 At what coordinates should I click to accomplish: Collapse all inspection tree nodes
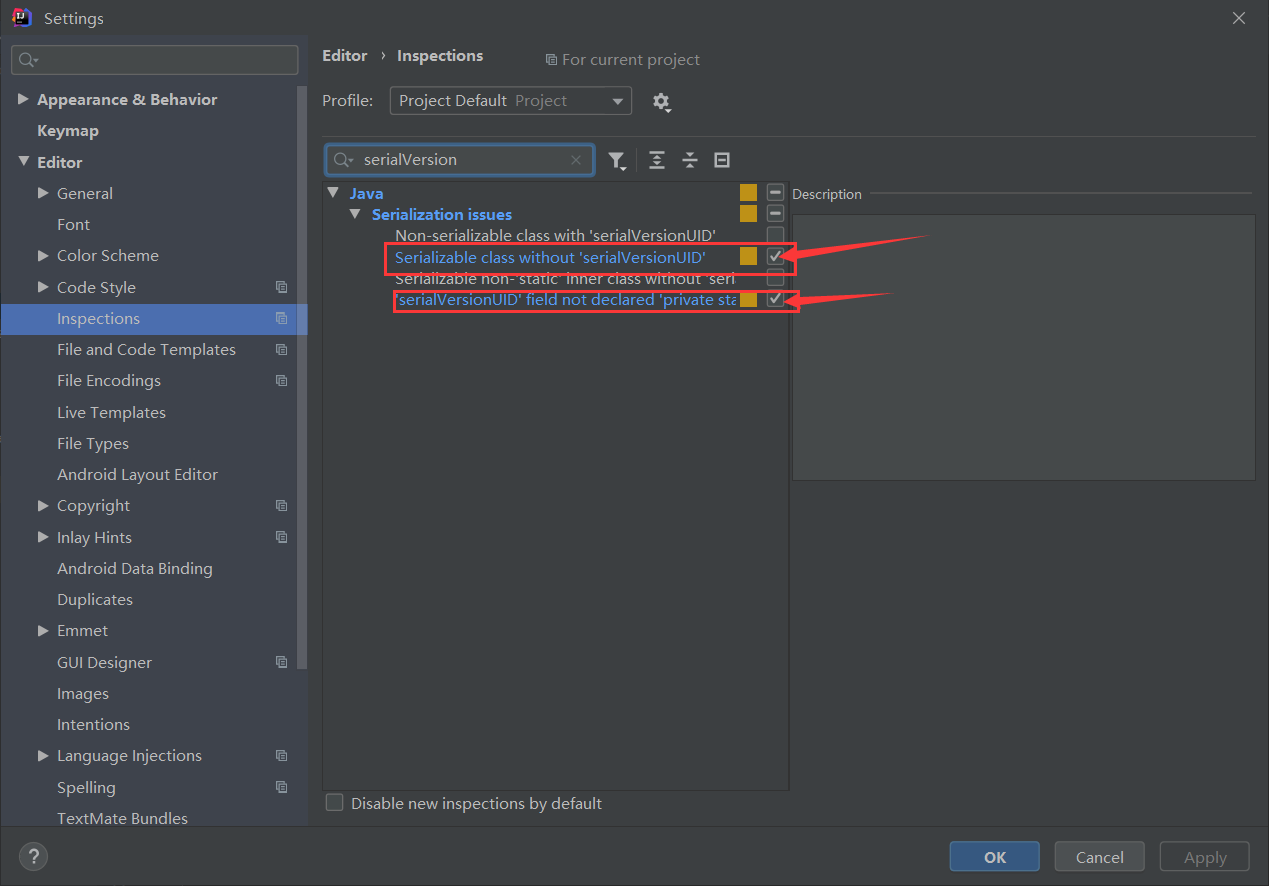(690, 160)
